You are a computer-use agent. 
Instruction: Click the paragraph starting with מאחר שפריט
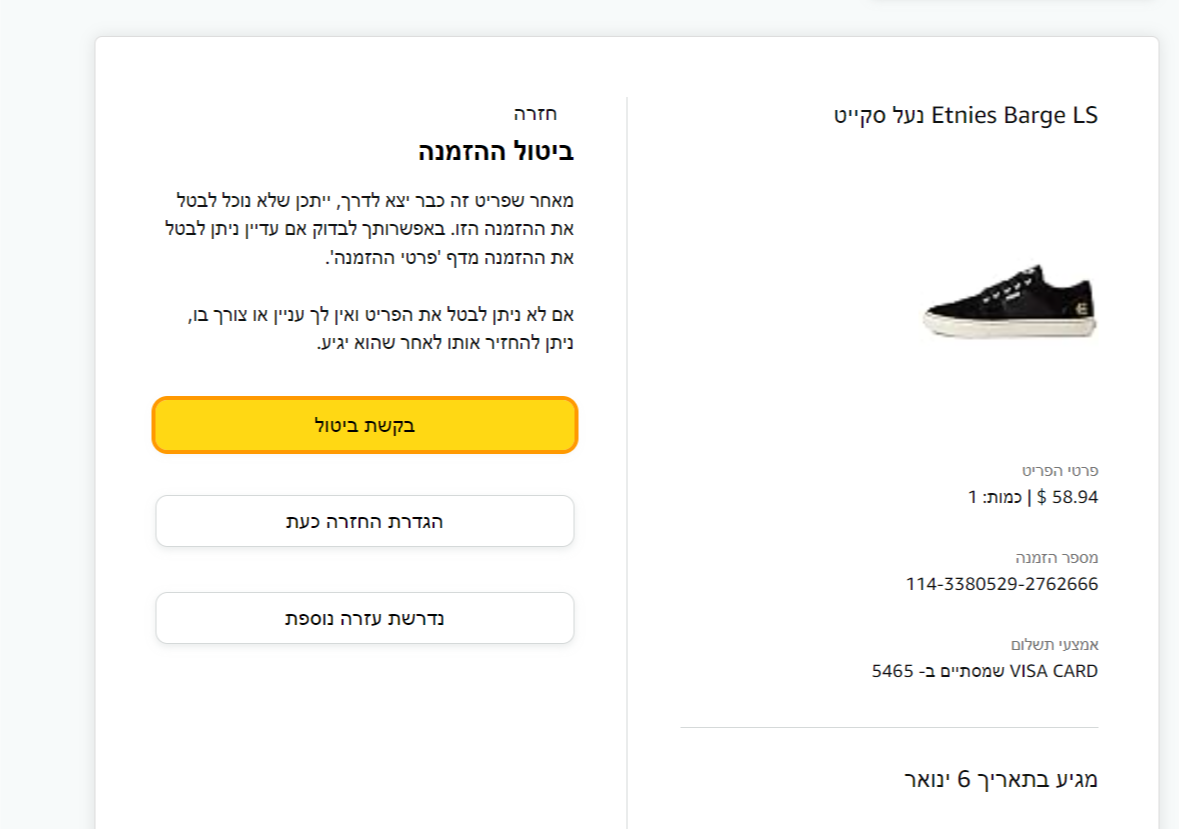click(x=369, y=229)
